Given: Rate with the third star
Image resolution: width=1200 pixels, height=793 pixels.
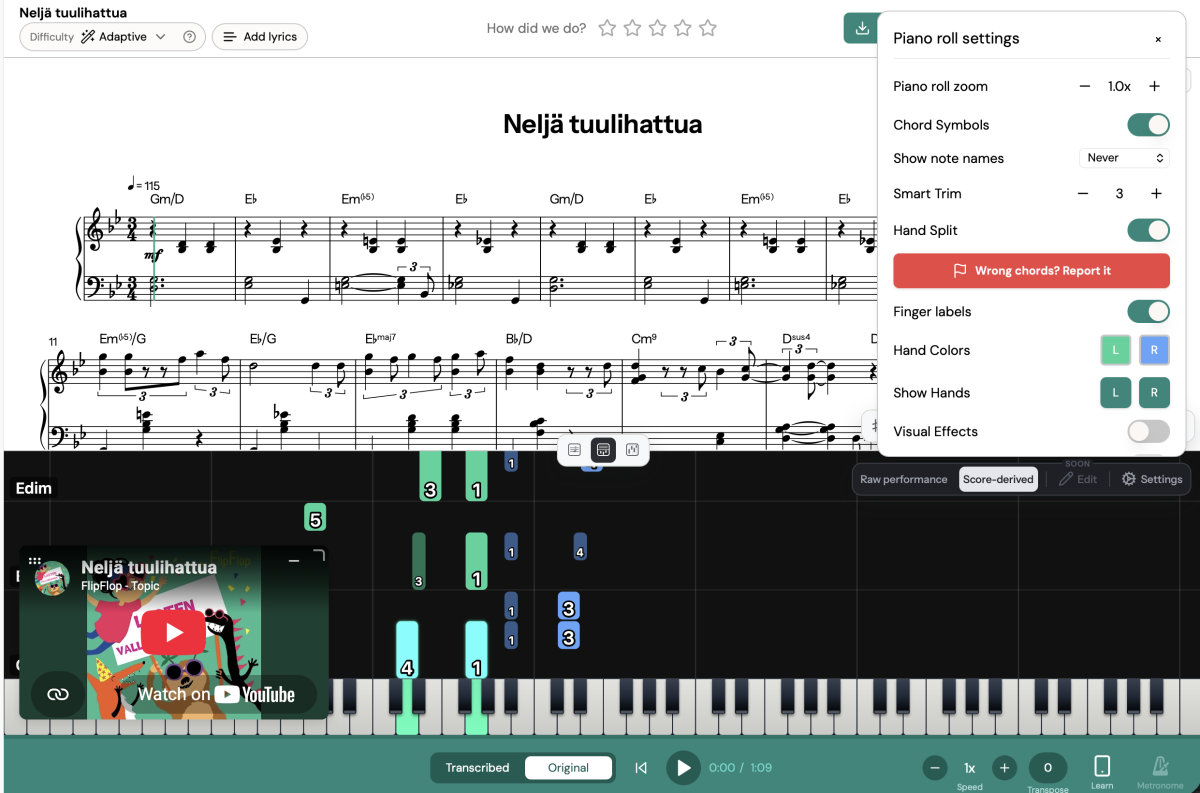Looking at the screenshot, I should click(657, 28).
